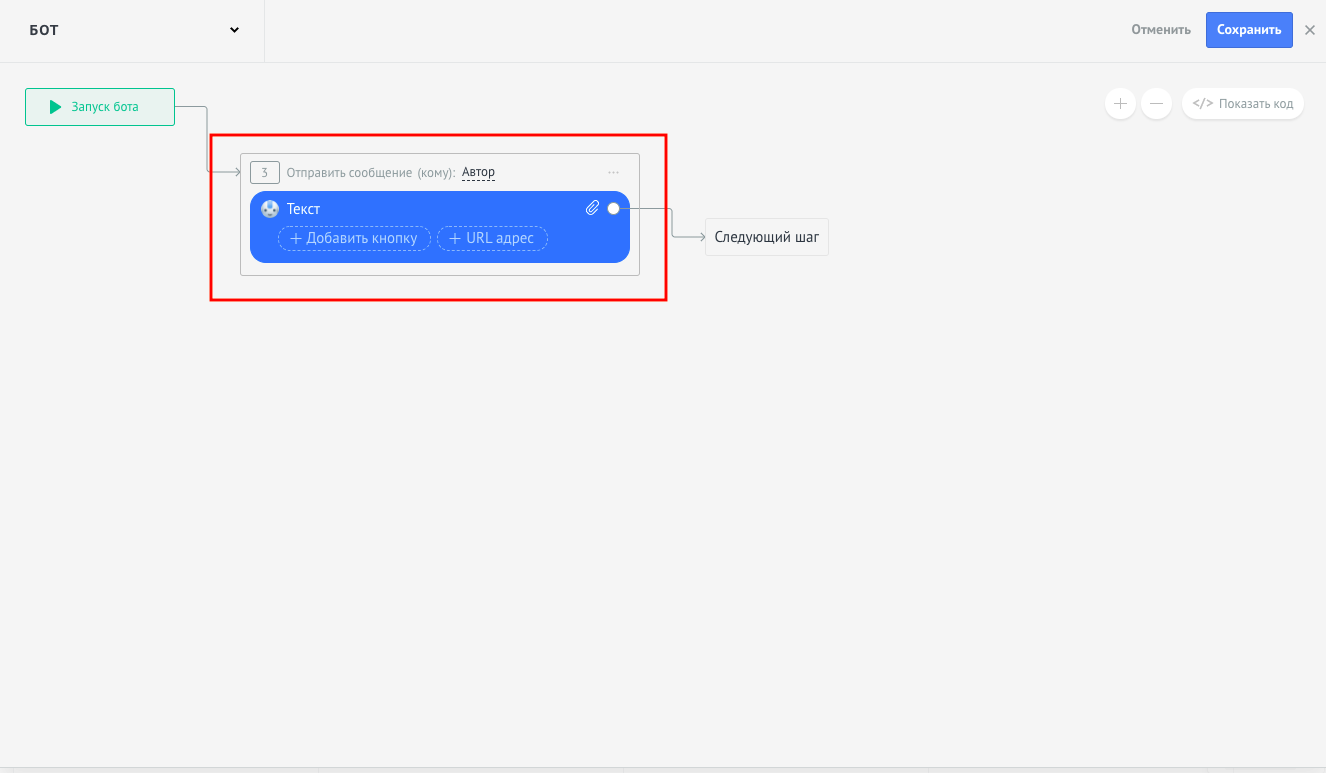Change the recipient by clicking Автор

coord(478,172)
